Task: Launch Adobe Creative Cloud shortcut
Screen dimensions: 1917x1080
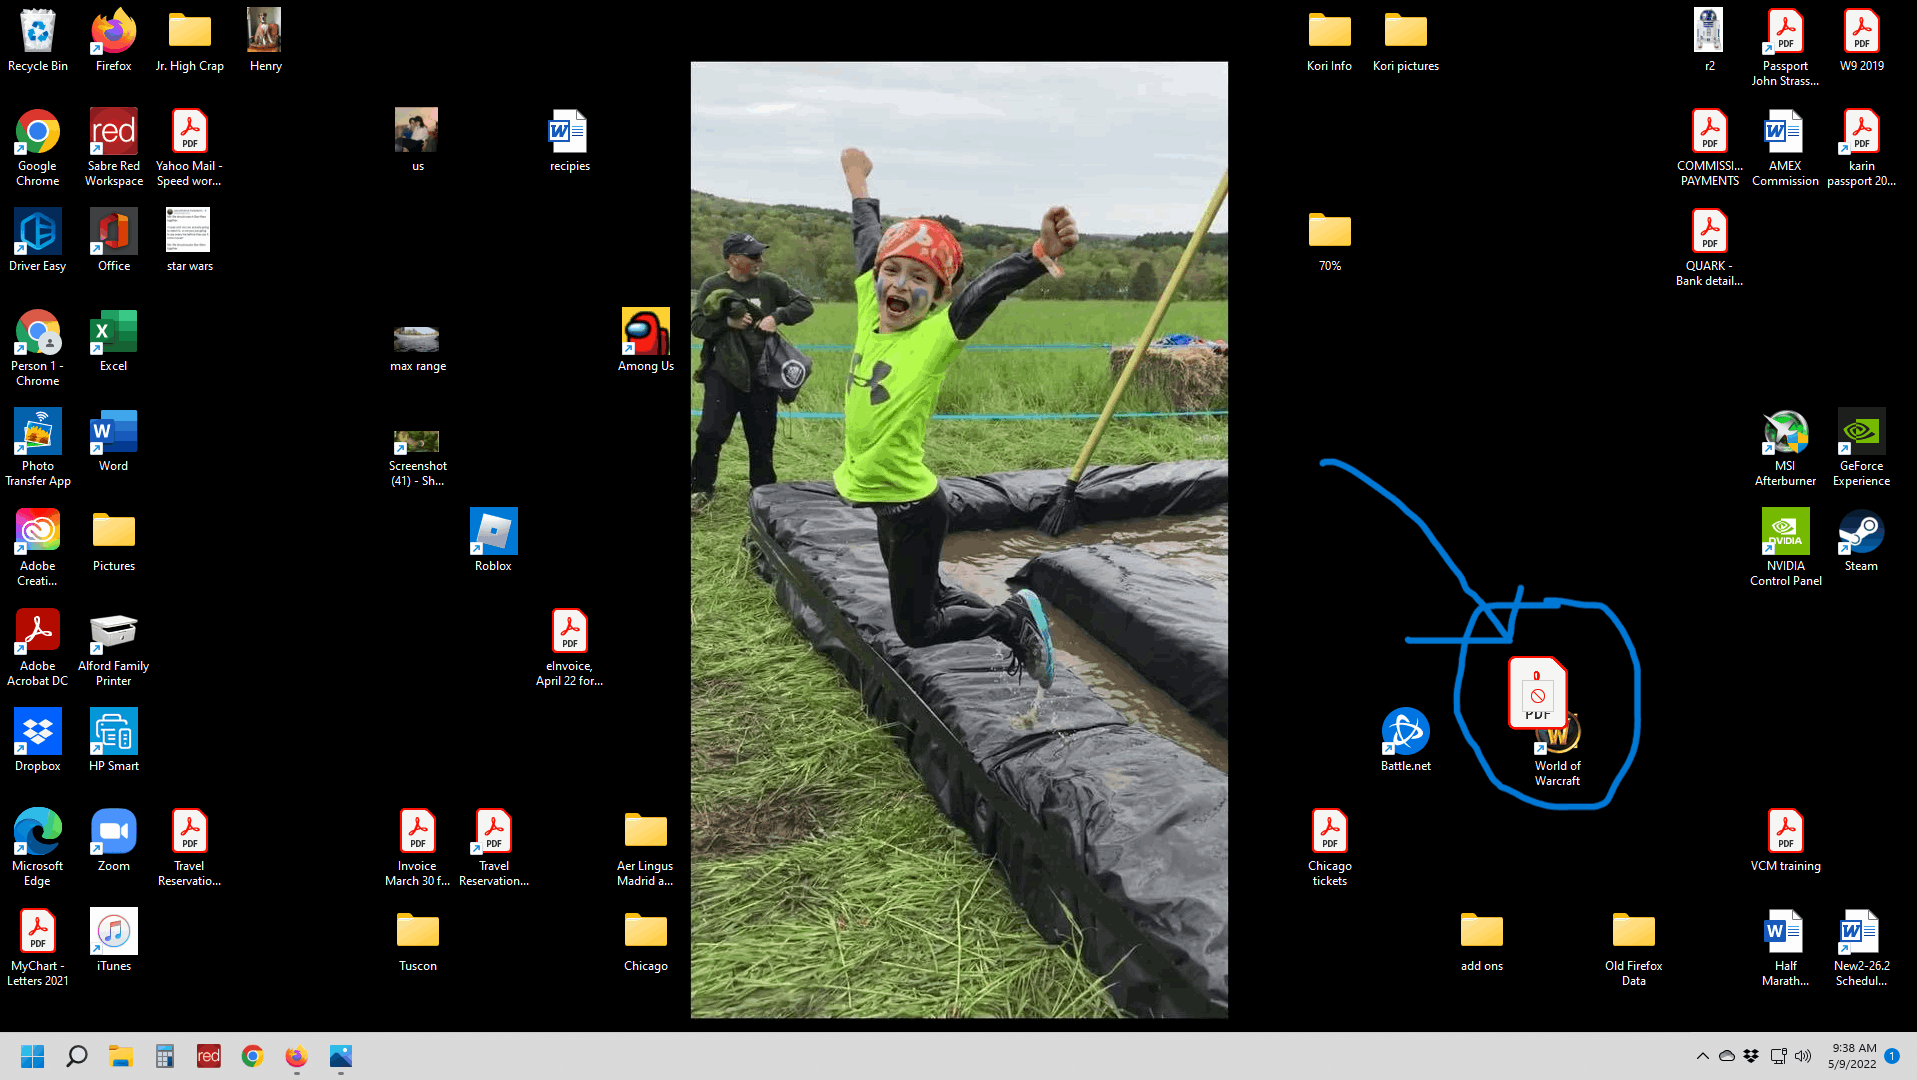Action: (38, 547)
